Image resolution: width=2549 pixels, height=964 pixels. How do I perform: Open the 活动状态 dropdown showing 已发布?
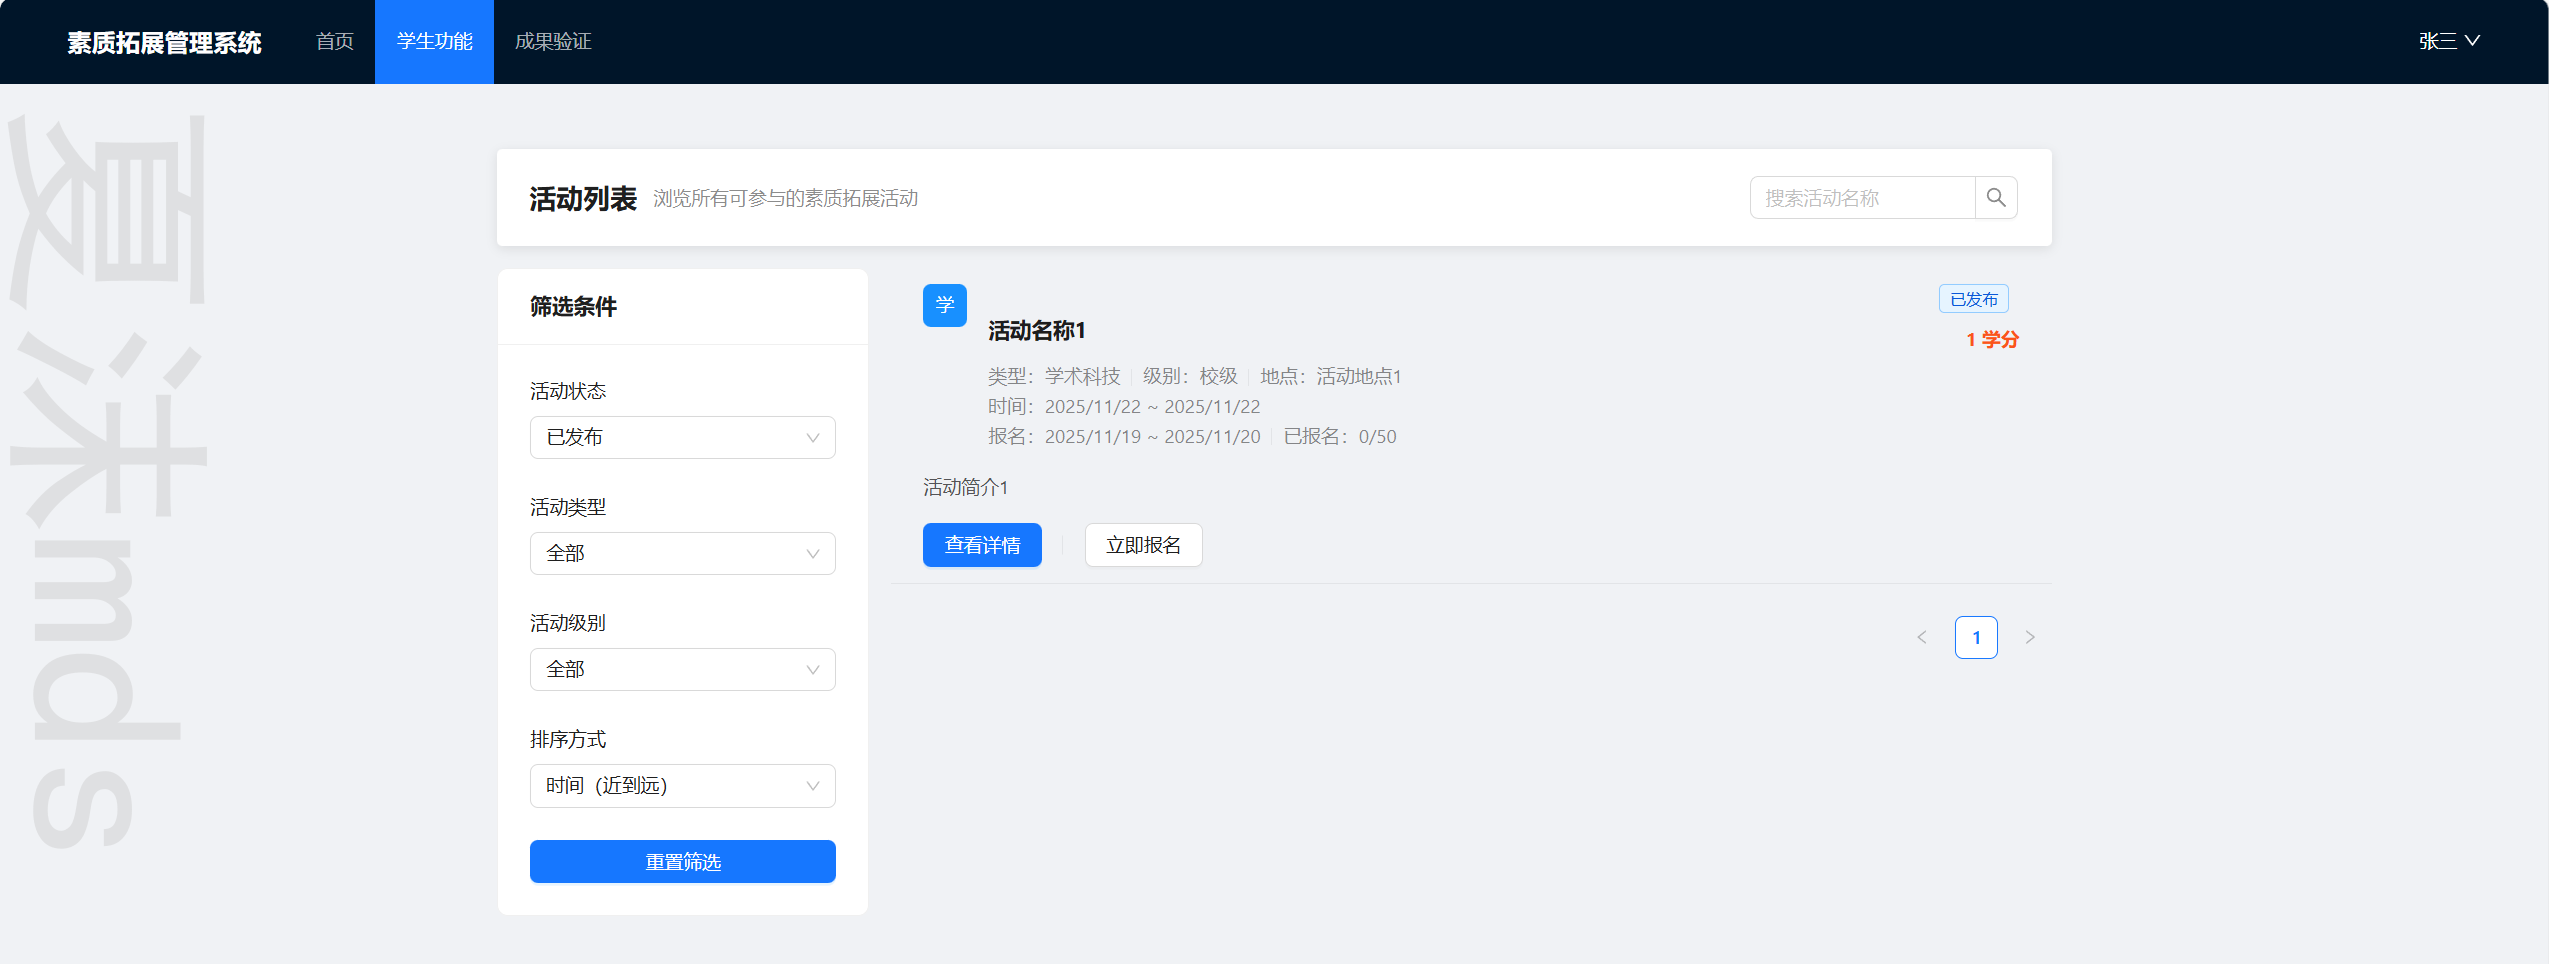tap(683, 437)
